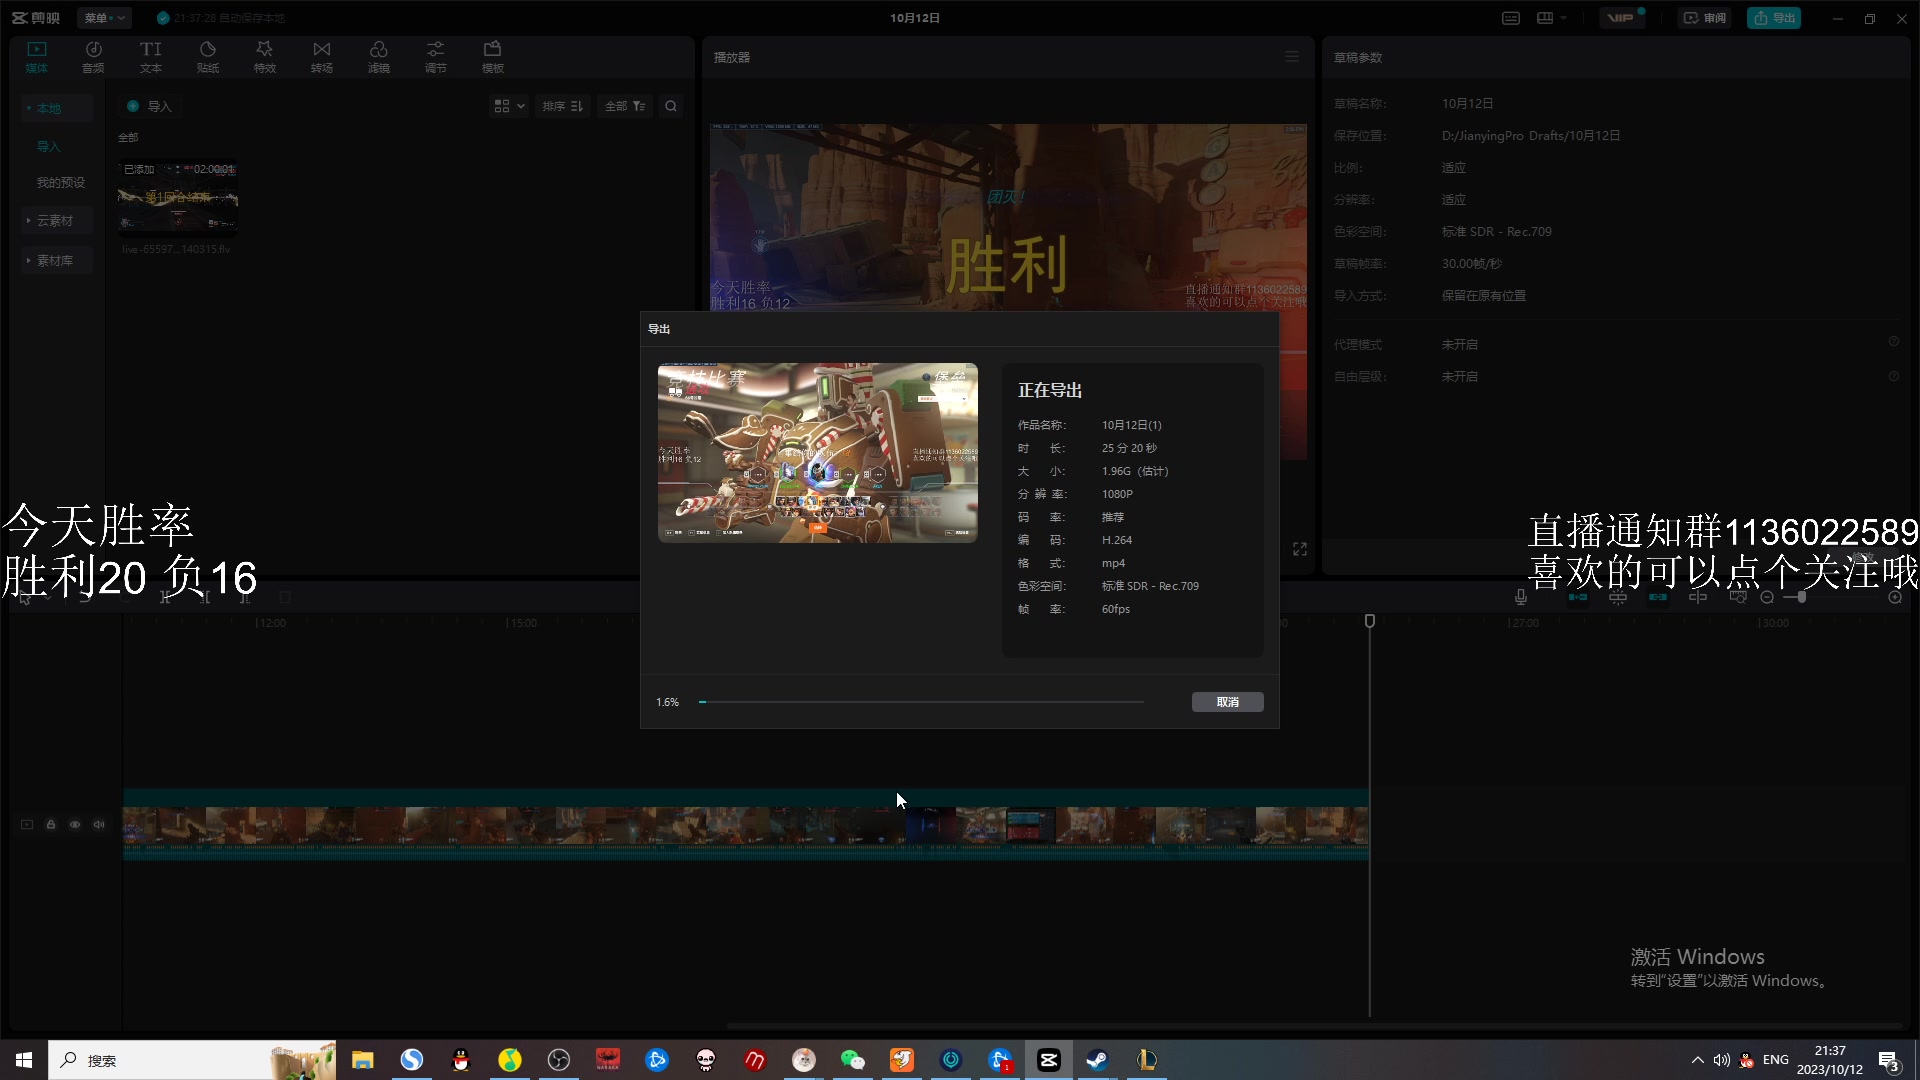This screenshot has width=1920, height=1080.
Task: Open the 音频 audio tab
Action: click(93, 57)
